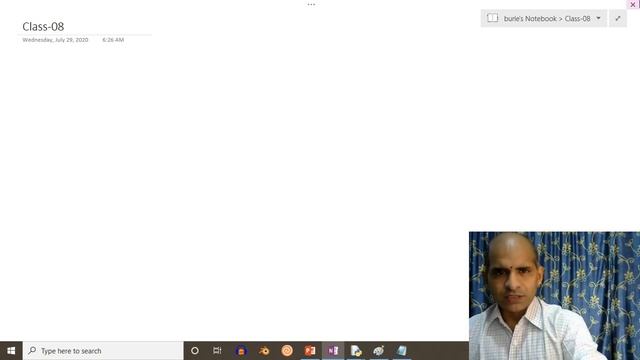The width and height of the screenshot is (640, 360).
Task: Switch to PowerPoint on the taskbar
Action: click(310, 351)
